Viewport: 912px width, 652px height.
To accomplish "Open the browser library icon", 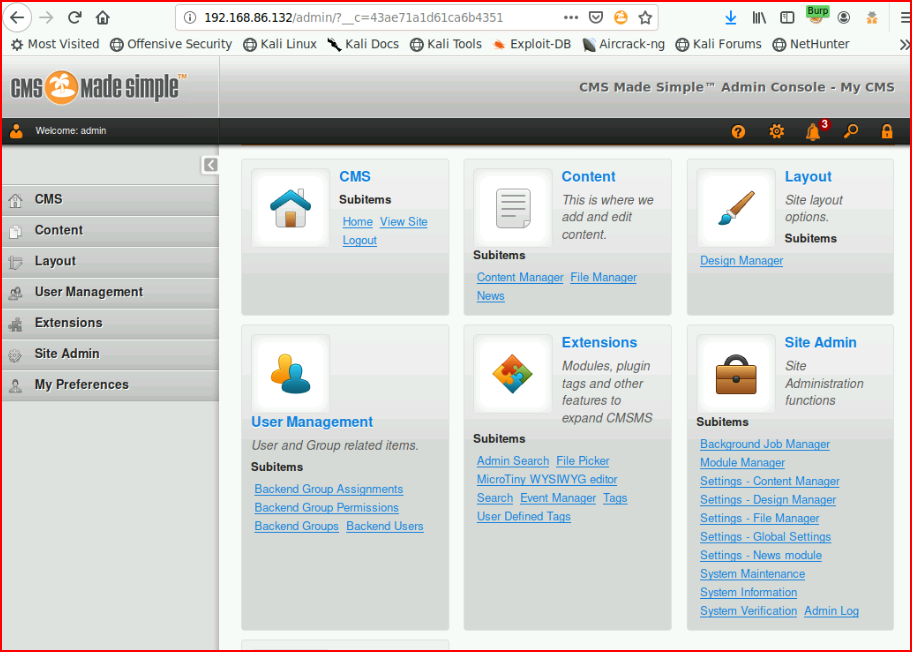I will tap(759, 17).
